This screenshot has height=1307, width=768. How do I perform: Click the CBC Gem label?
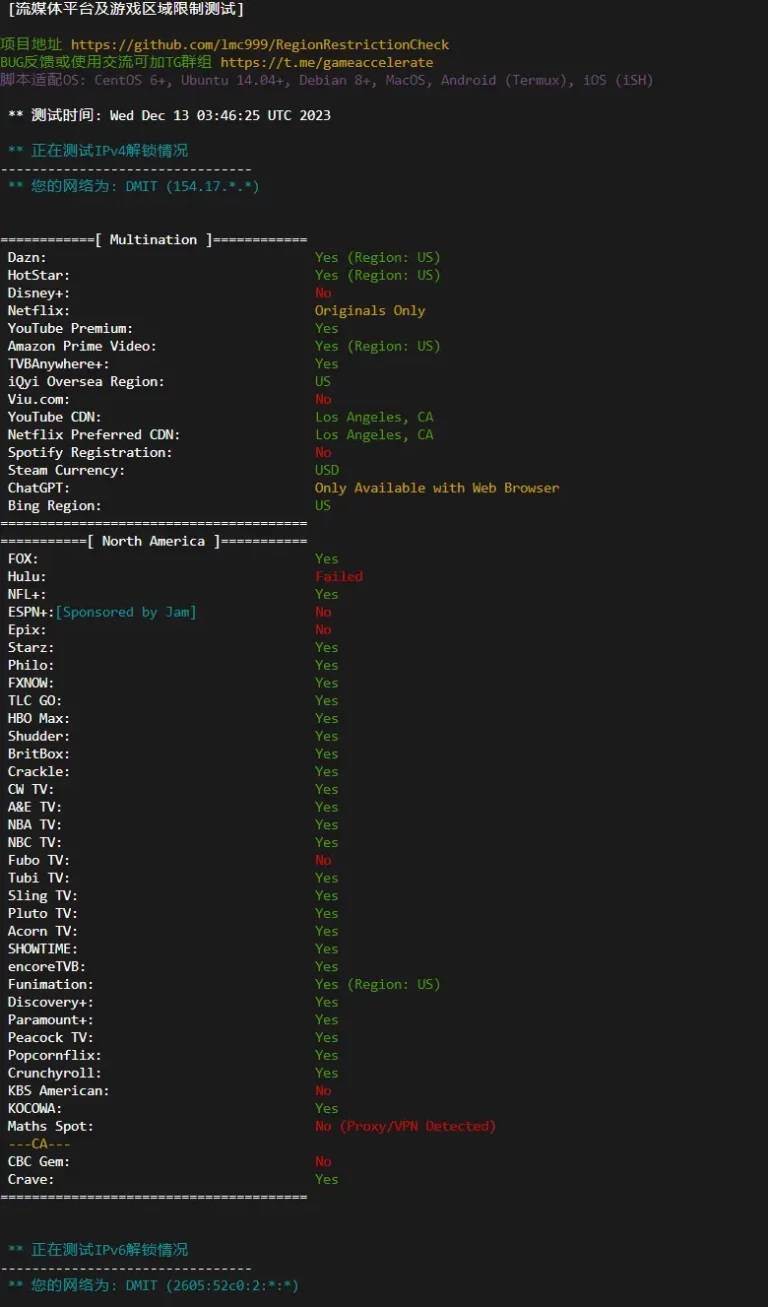(x=39, y=1162)
